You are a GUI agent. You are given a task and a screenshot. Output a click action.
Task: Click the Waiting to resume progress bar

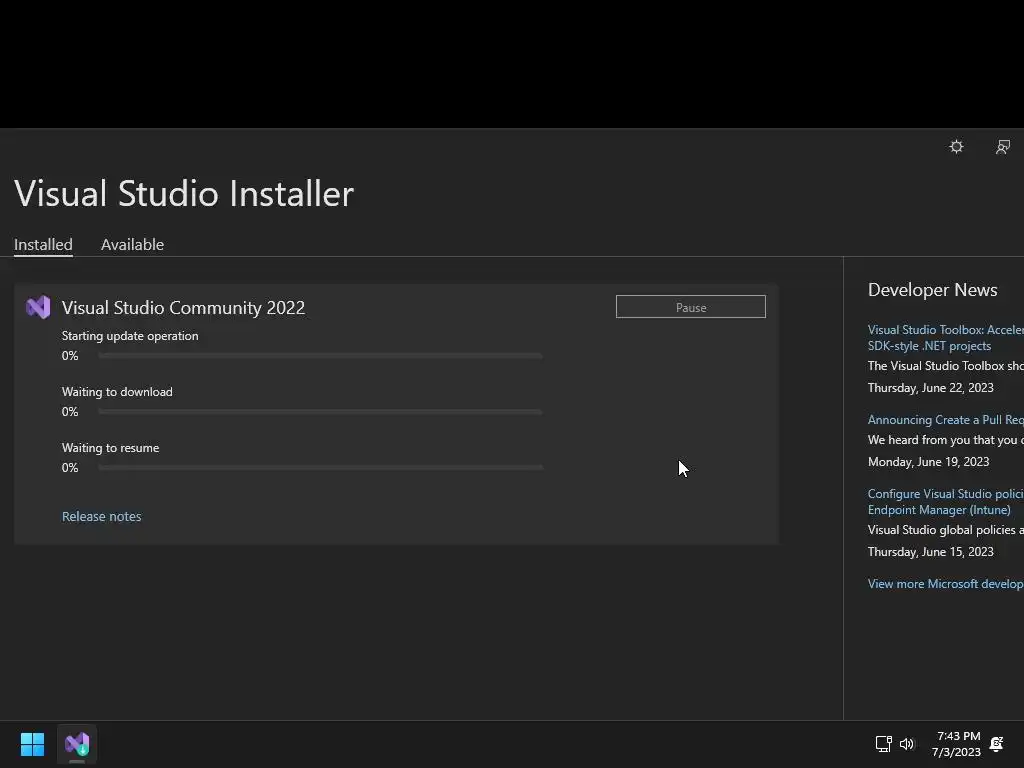coord(320,468)
